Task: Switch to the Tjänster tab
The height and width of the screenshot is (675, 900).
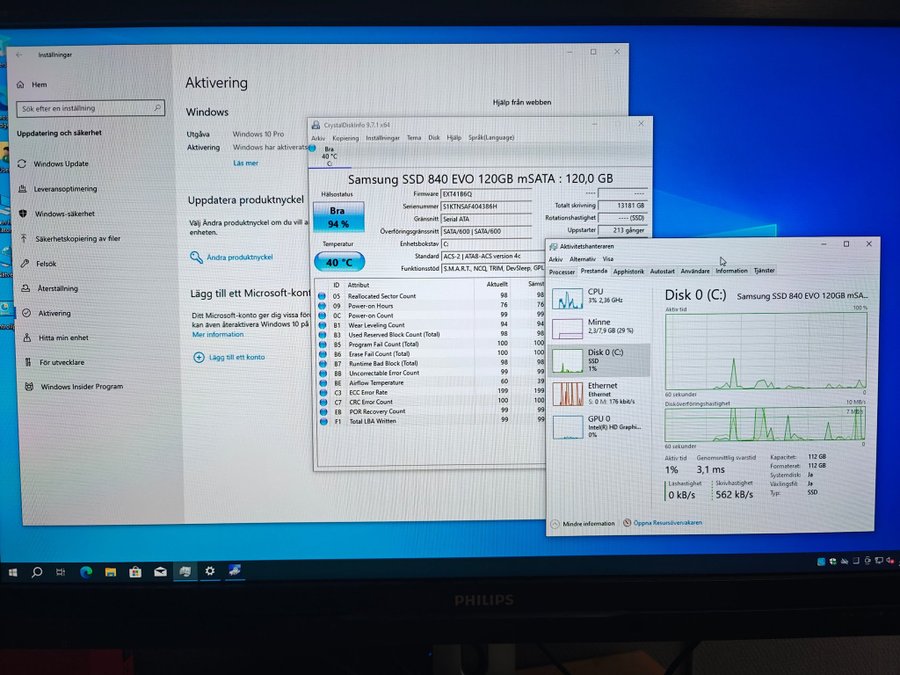Action: coord(764,270)
